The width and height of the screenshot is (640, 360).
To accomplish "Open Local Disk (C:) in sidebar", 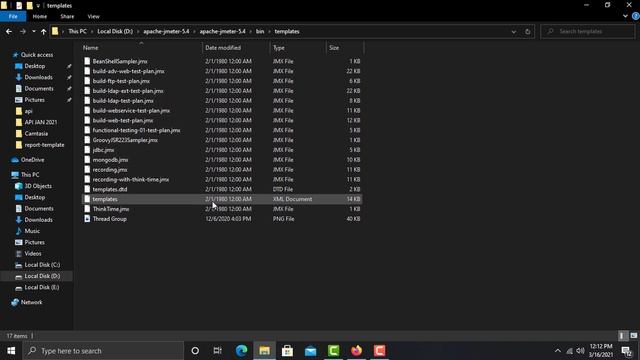I will point(42,265).
